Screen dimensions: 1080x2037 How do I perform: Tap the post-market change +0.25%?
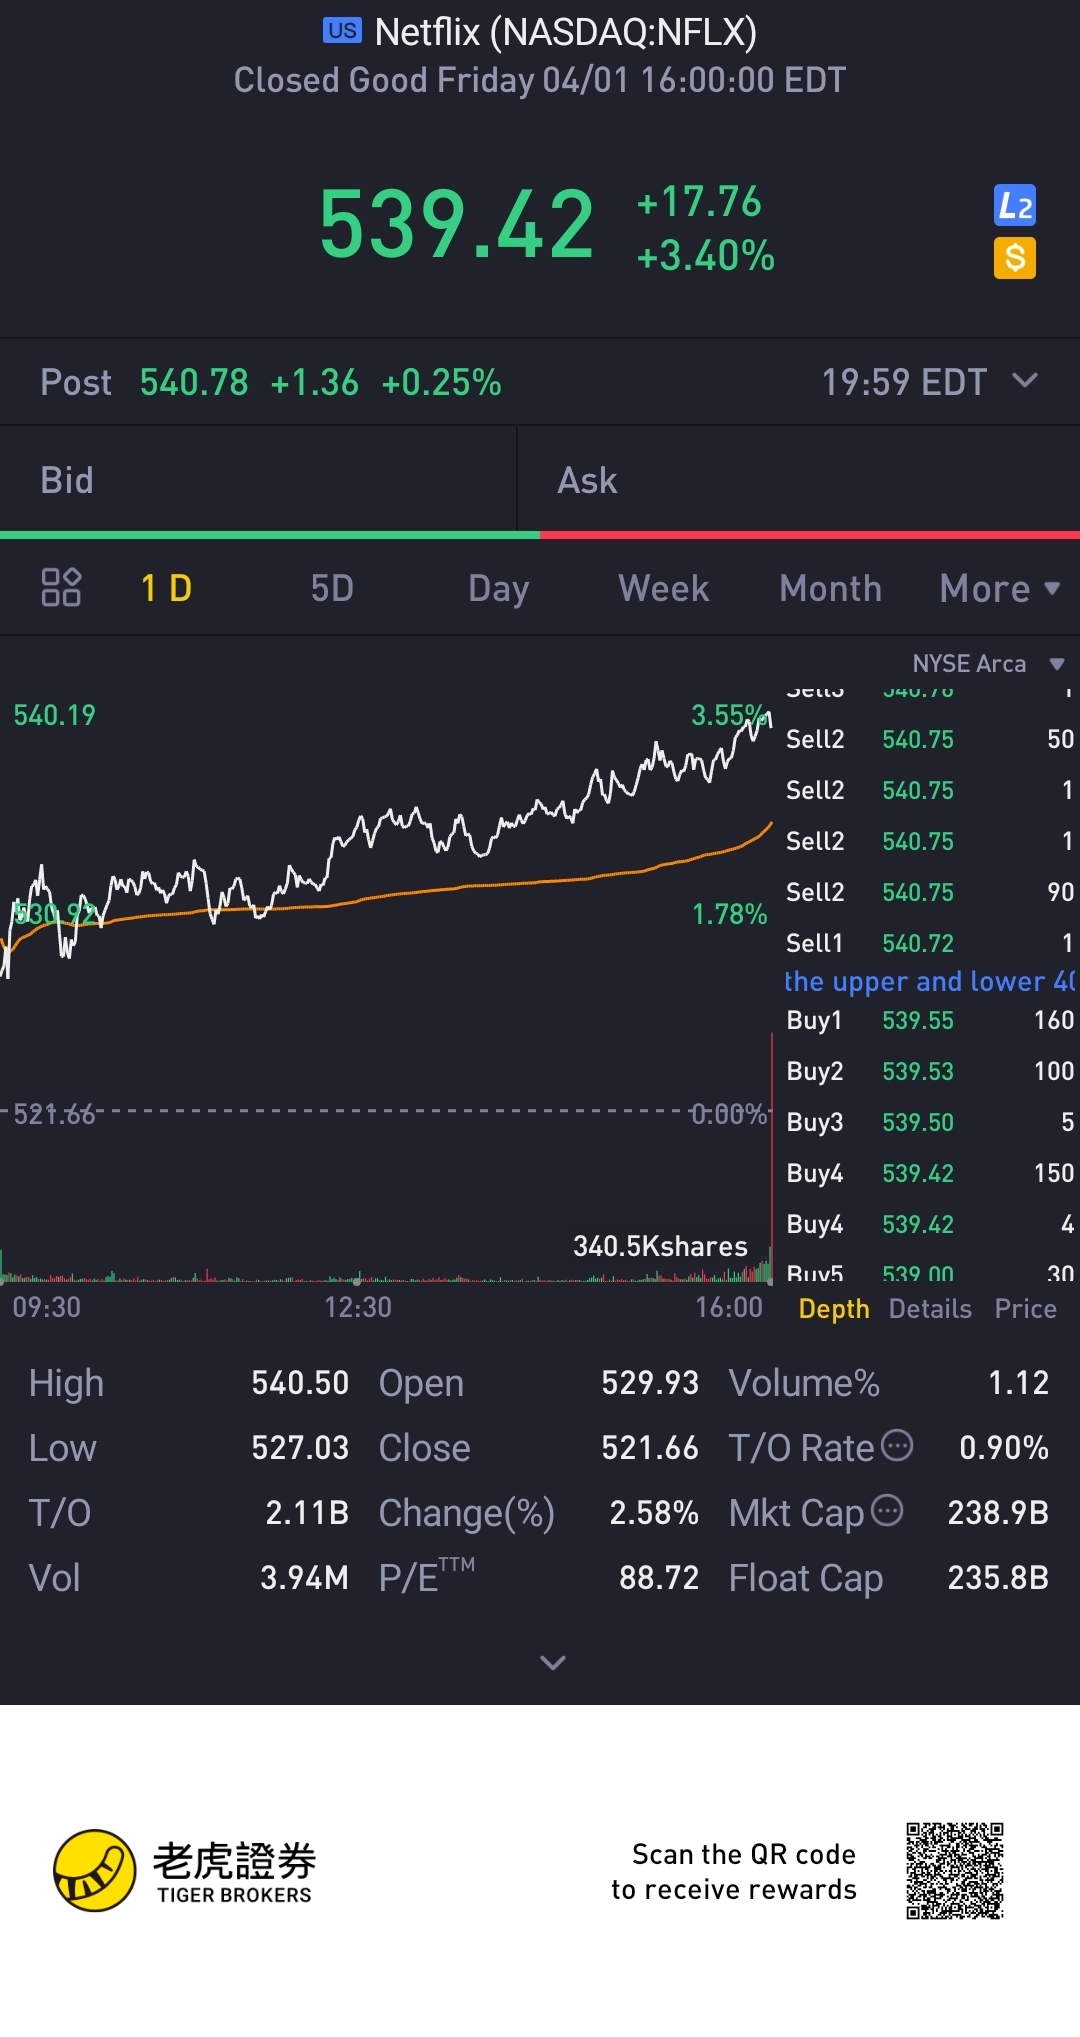pyautogui.click(x=441, y=382)
